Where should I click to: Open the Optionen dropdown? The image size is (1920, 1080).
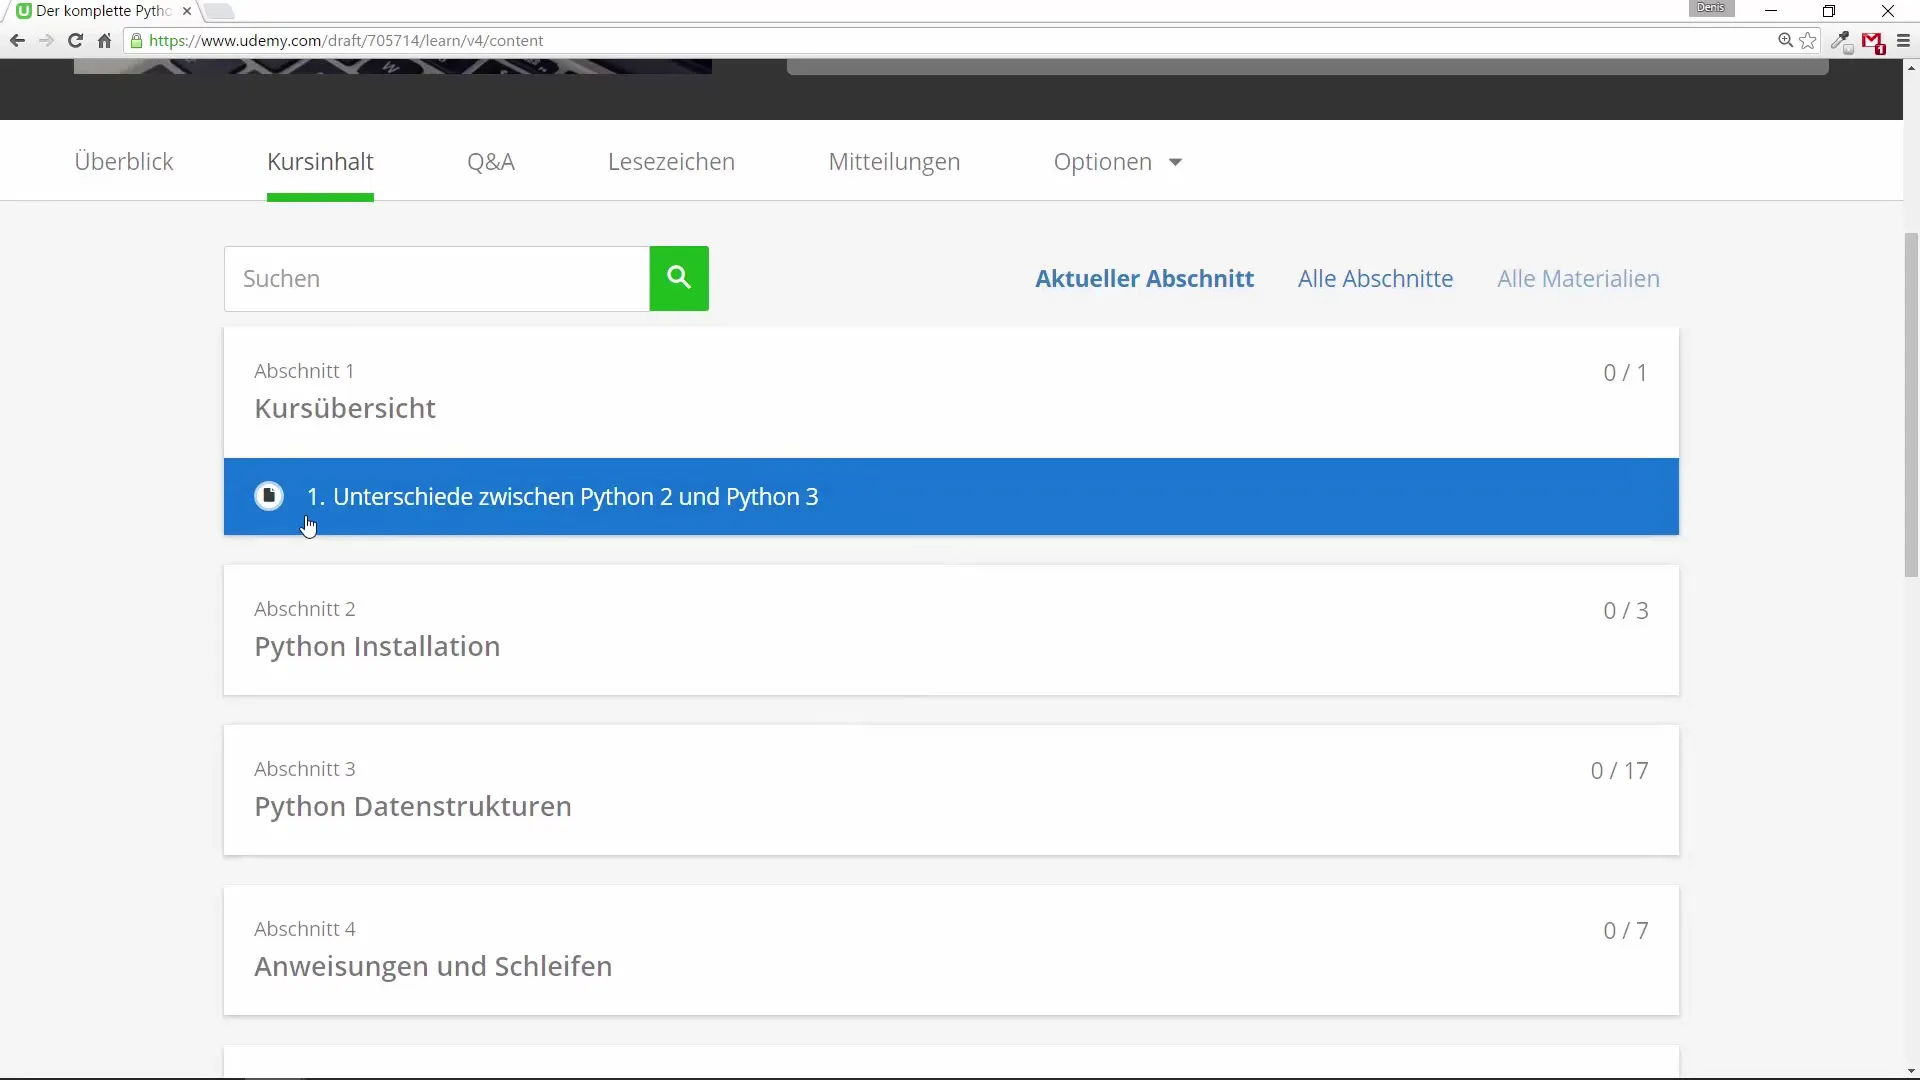[x=1117, y=162]
